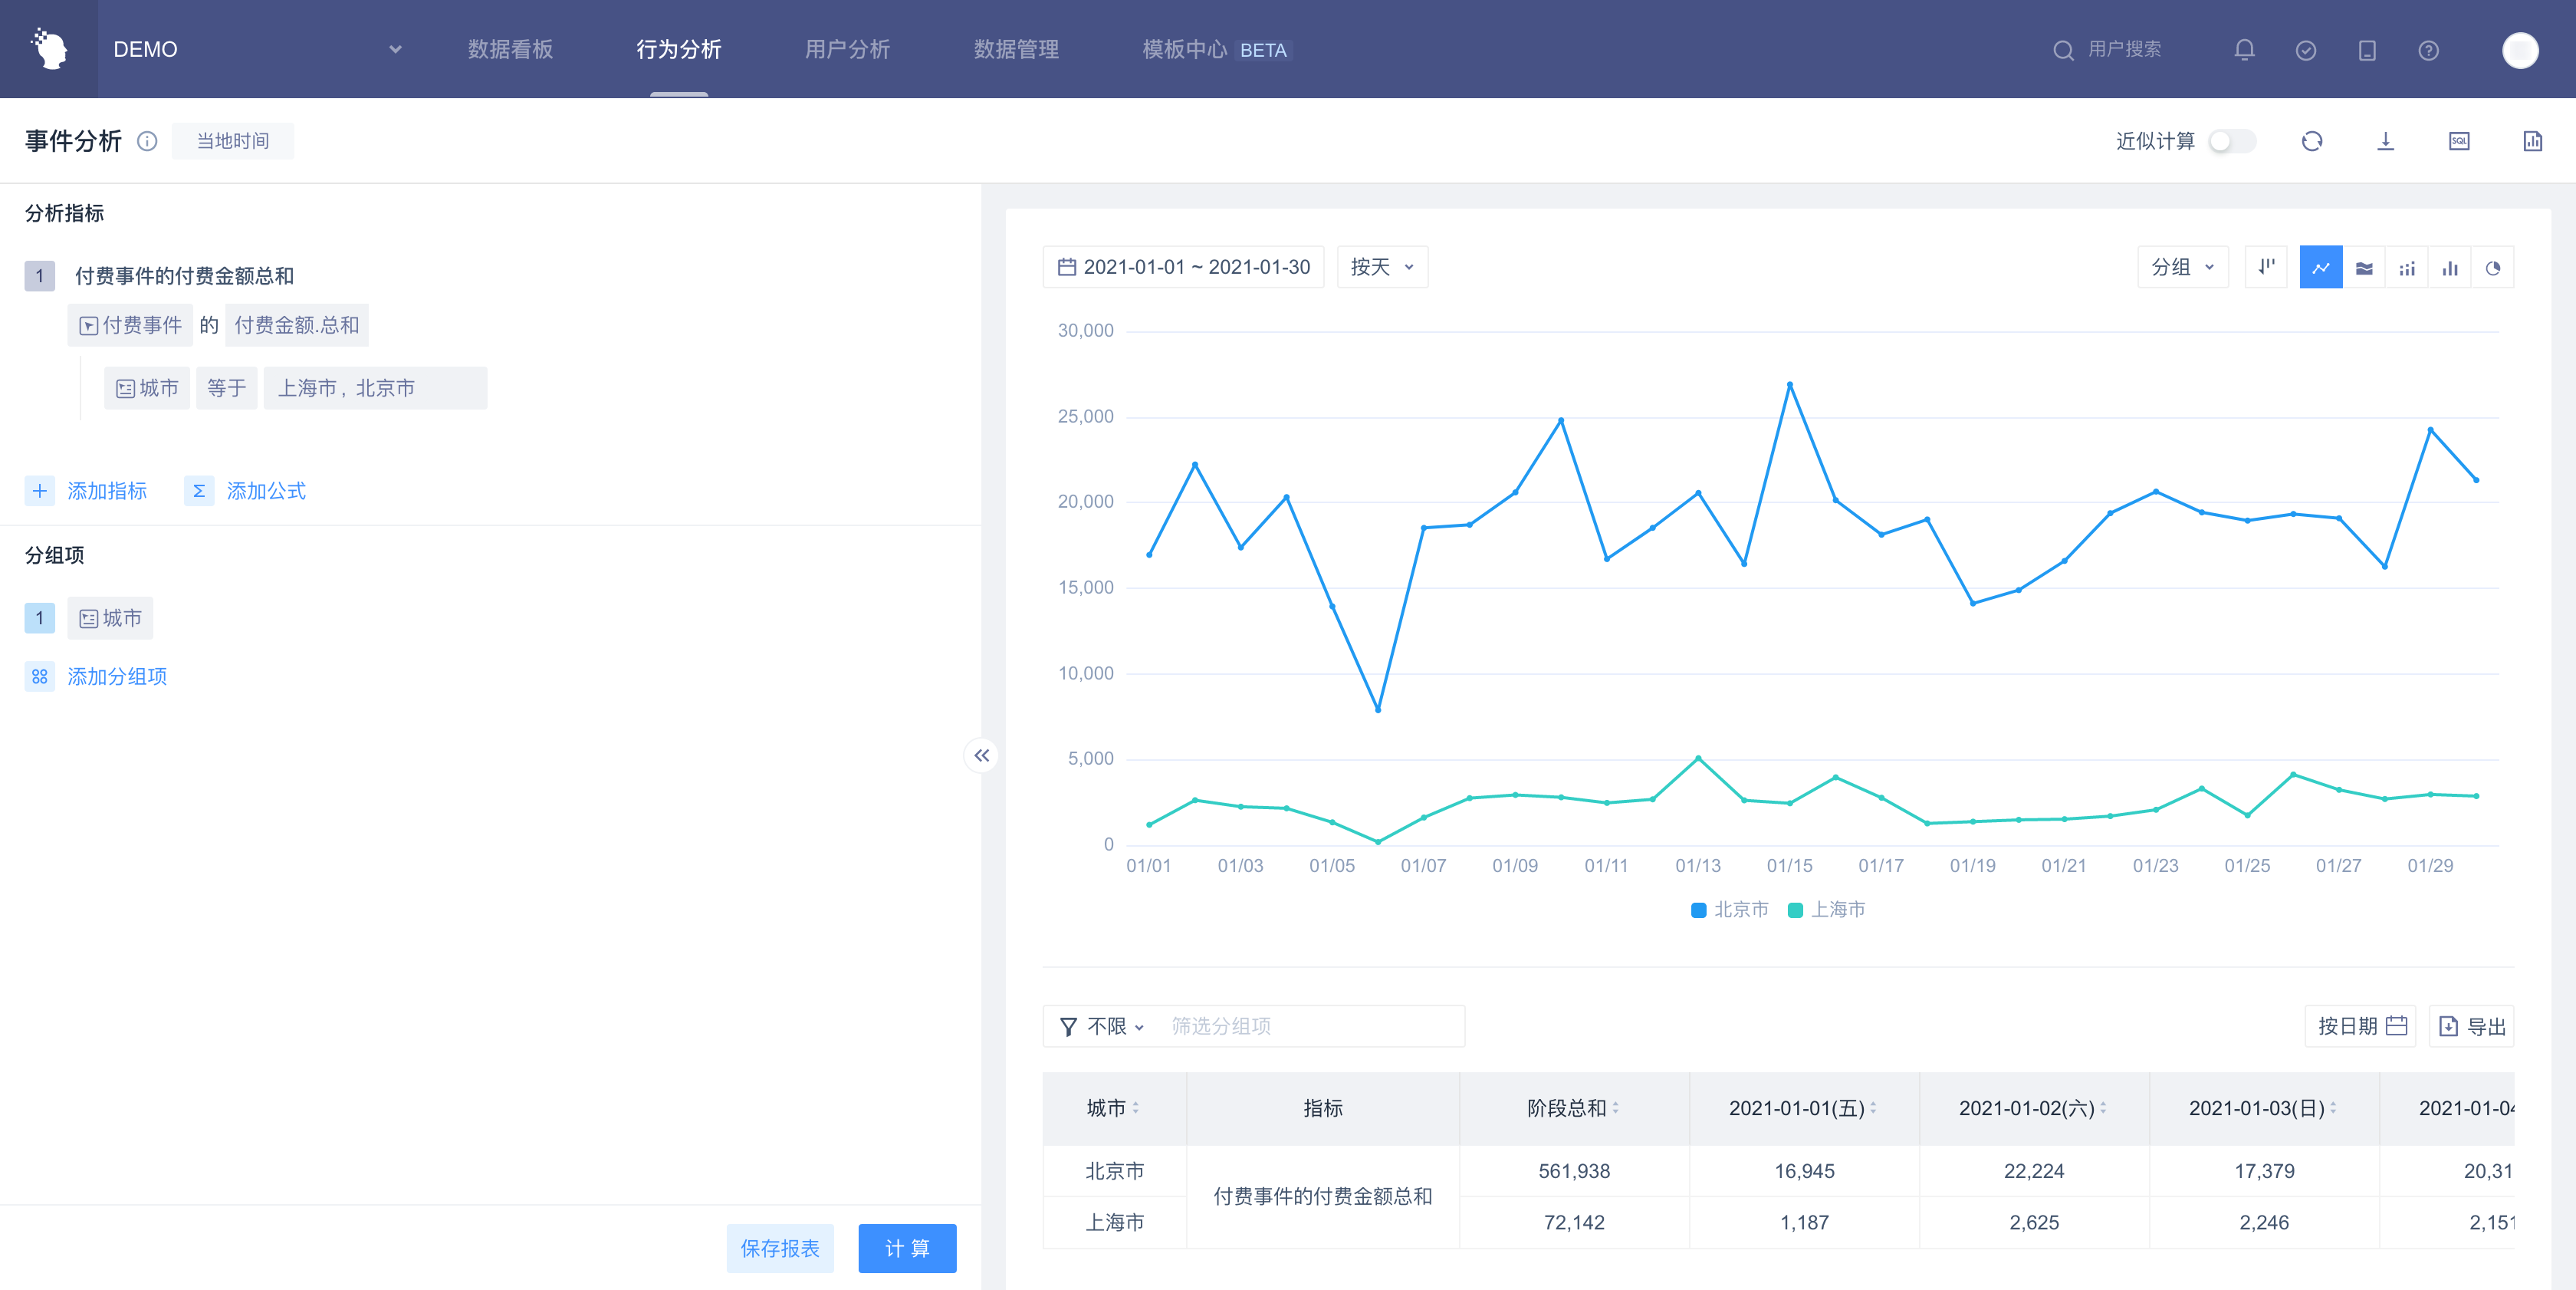Click the 筛选分组项 filter input
This screenshot has width=2576, height=1290.
pos(1310,1026)
